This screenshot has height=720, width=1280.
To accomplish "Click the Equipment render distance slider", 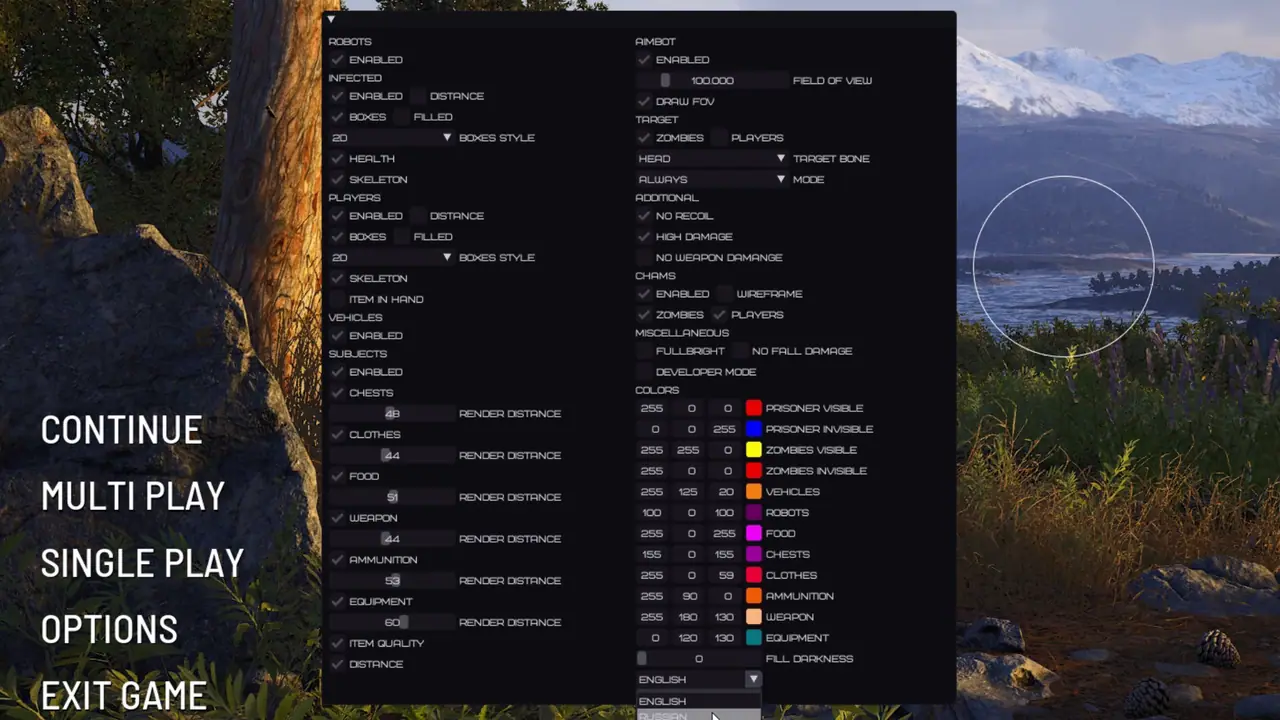I will (391, 622).
